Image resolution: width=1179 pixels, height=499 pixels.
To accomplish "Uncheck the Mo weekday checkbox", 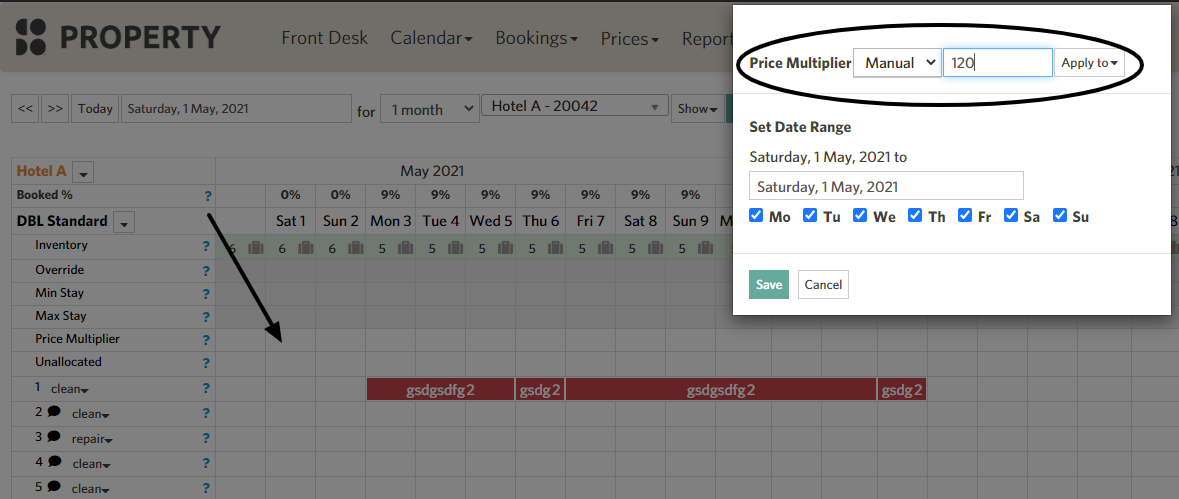I will (x=756, y=216).
